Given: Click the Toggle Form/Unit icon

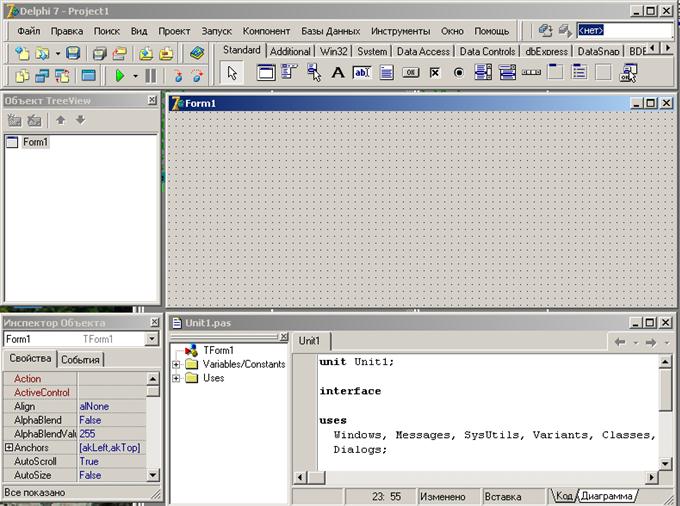Looking at the screenshot, I should (x=62, y=76).
